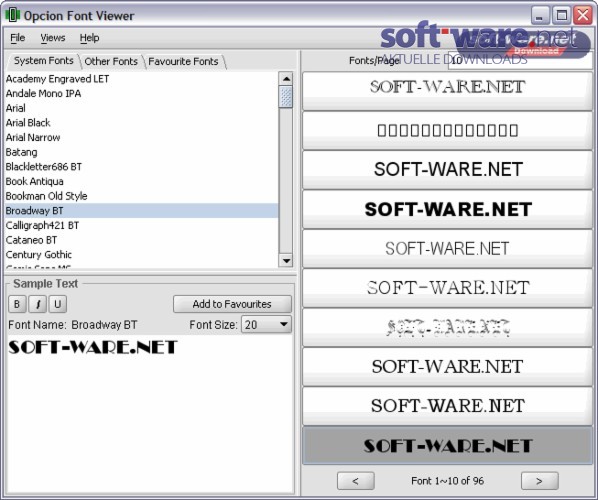
Task: Open the Views menu
Action: click(x=53, y=38)
